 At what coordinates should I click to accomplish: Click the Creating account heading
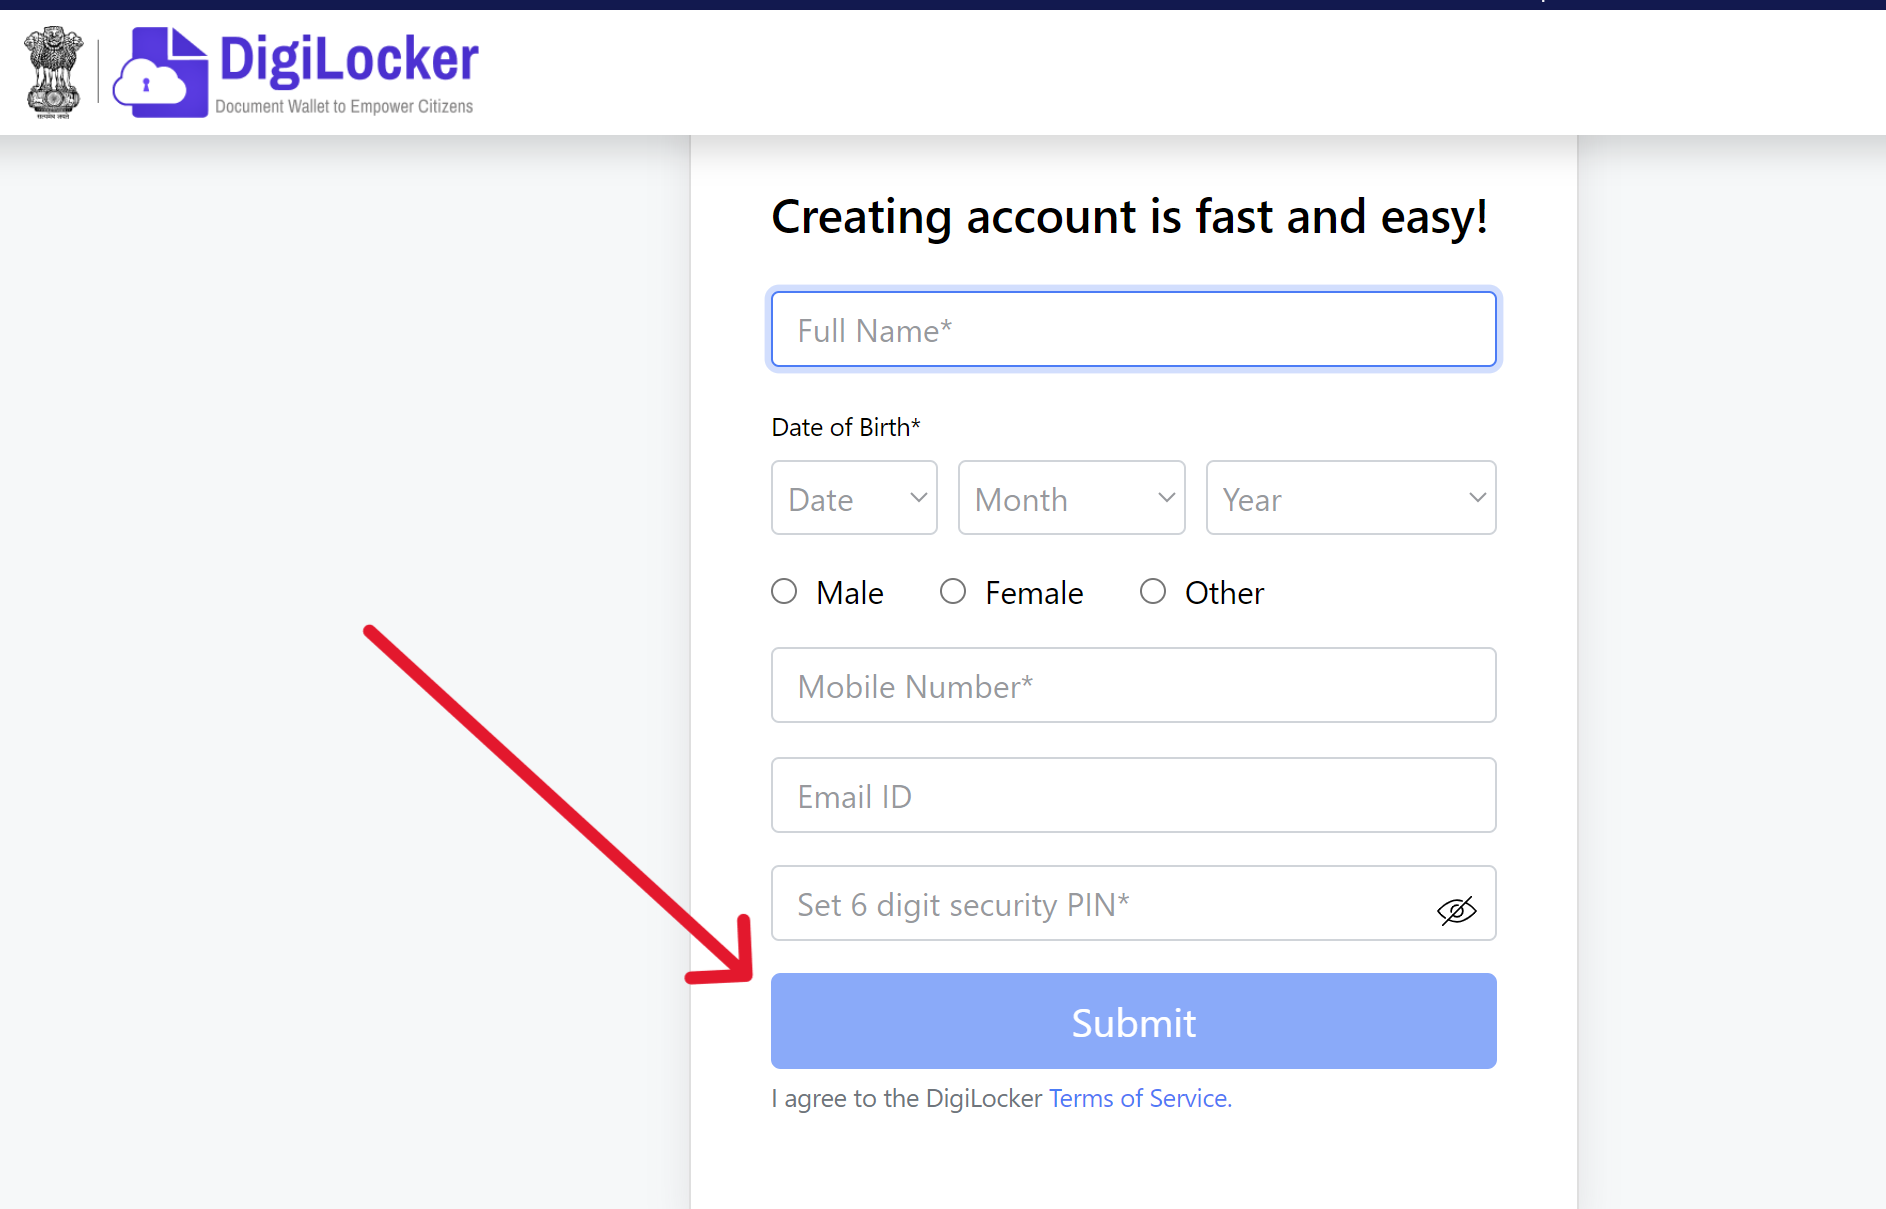1130,216
